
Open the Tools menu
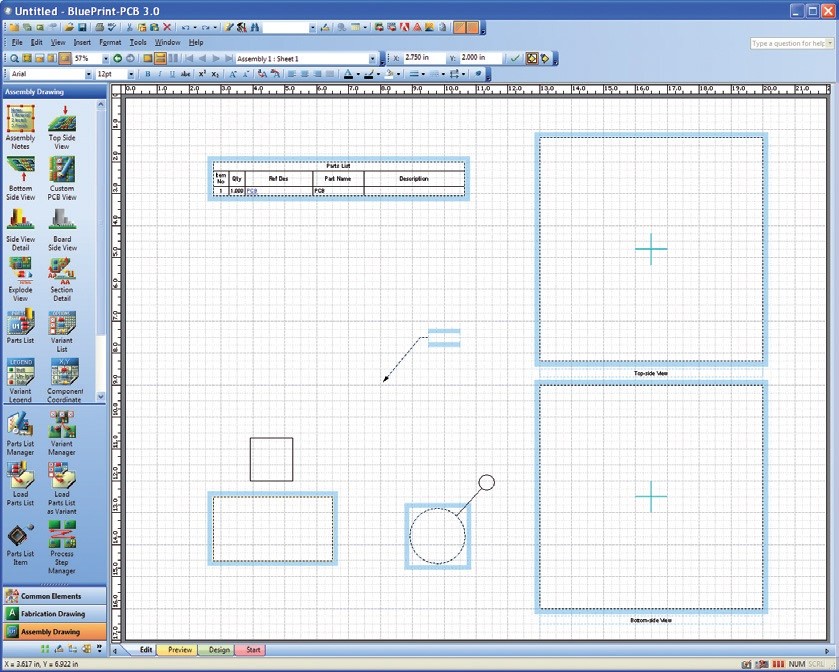click(138, 42)
